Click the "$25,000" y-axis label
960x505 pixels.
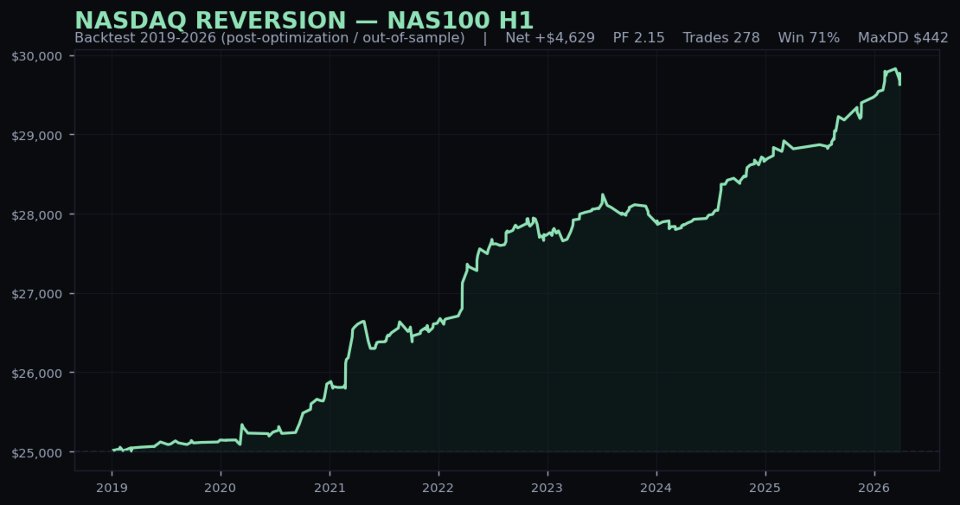37,453
